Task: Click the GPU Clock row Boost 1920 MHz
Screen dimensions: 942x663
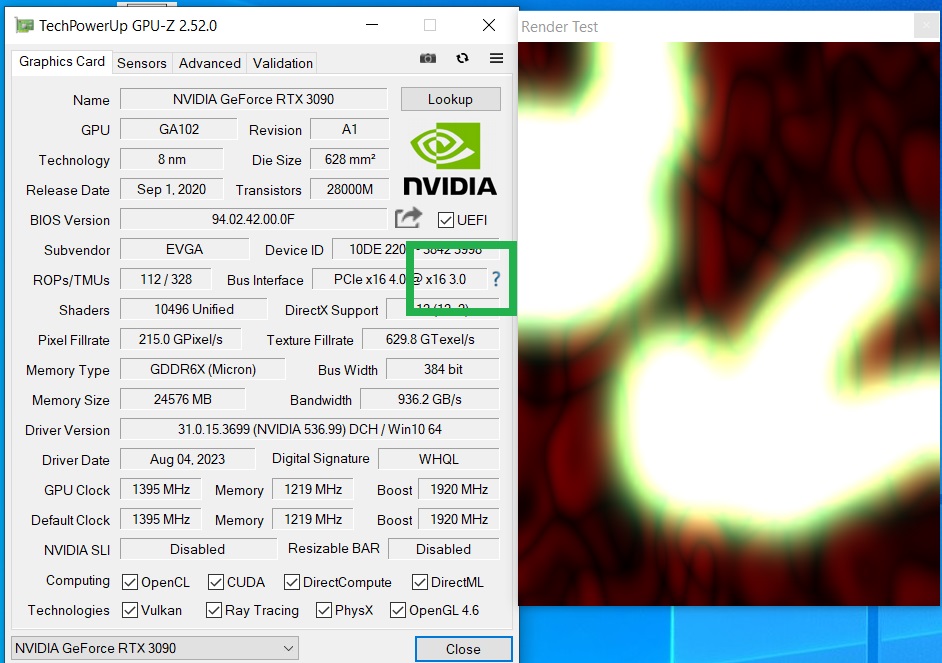Action: click(459, 489)
